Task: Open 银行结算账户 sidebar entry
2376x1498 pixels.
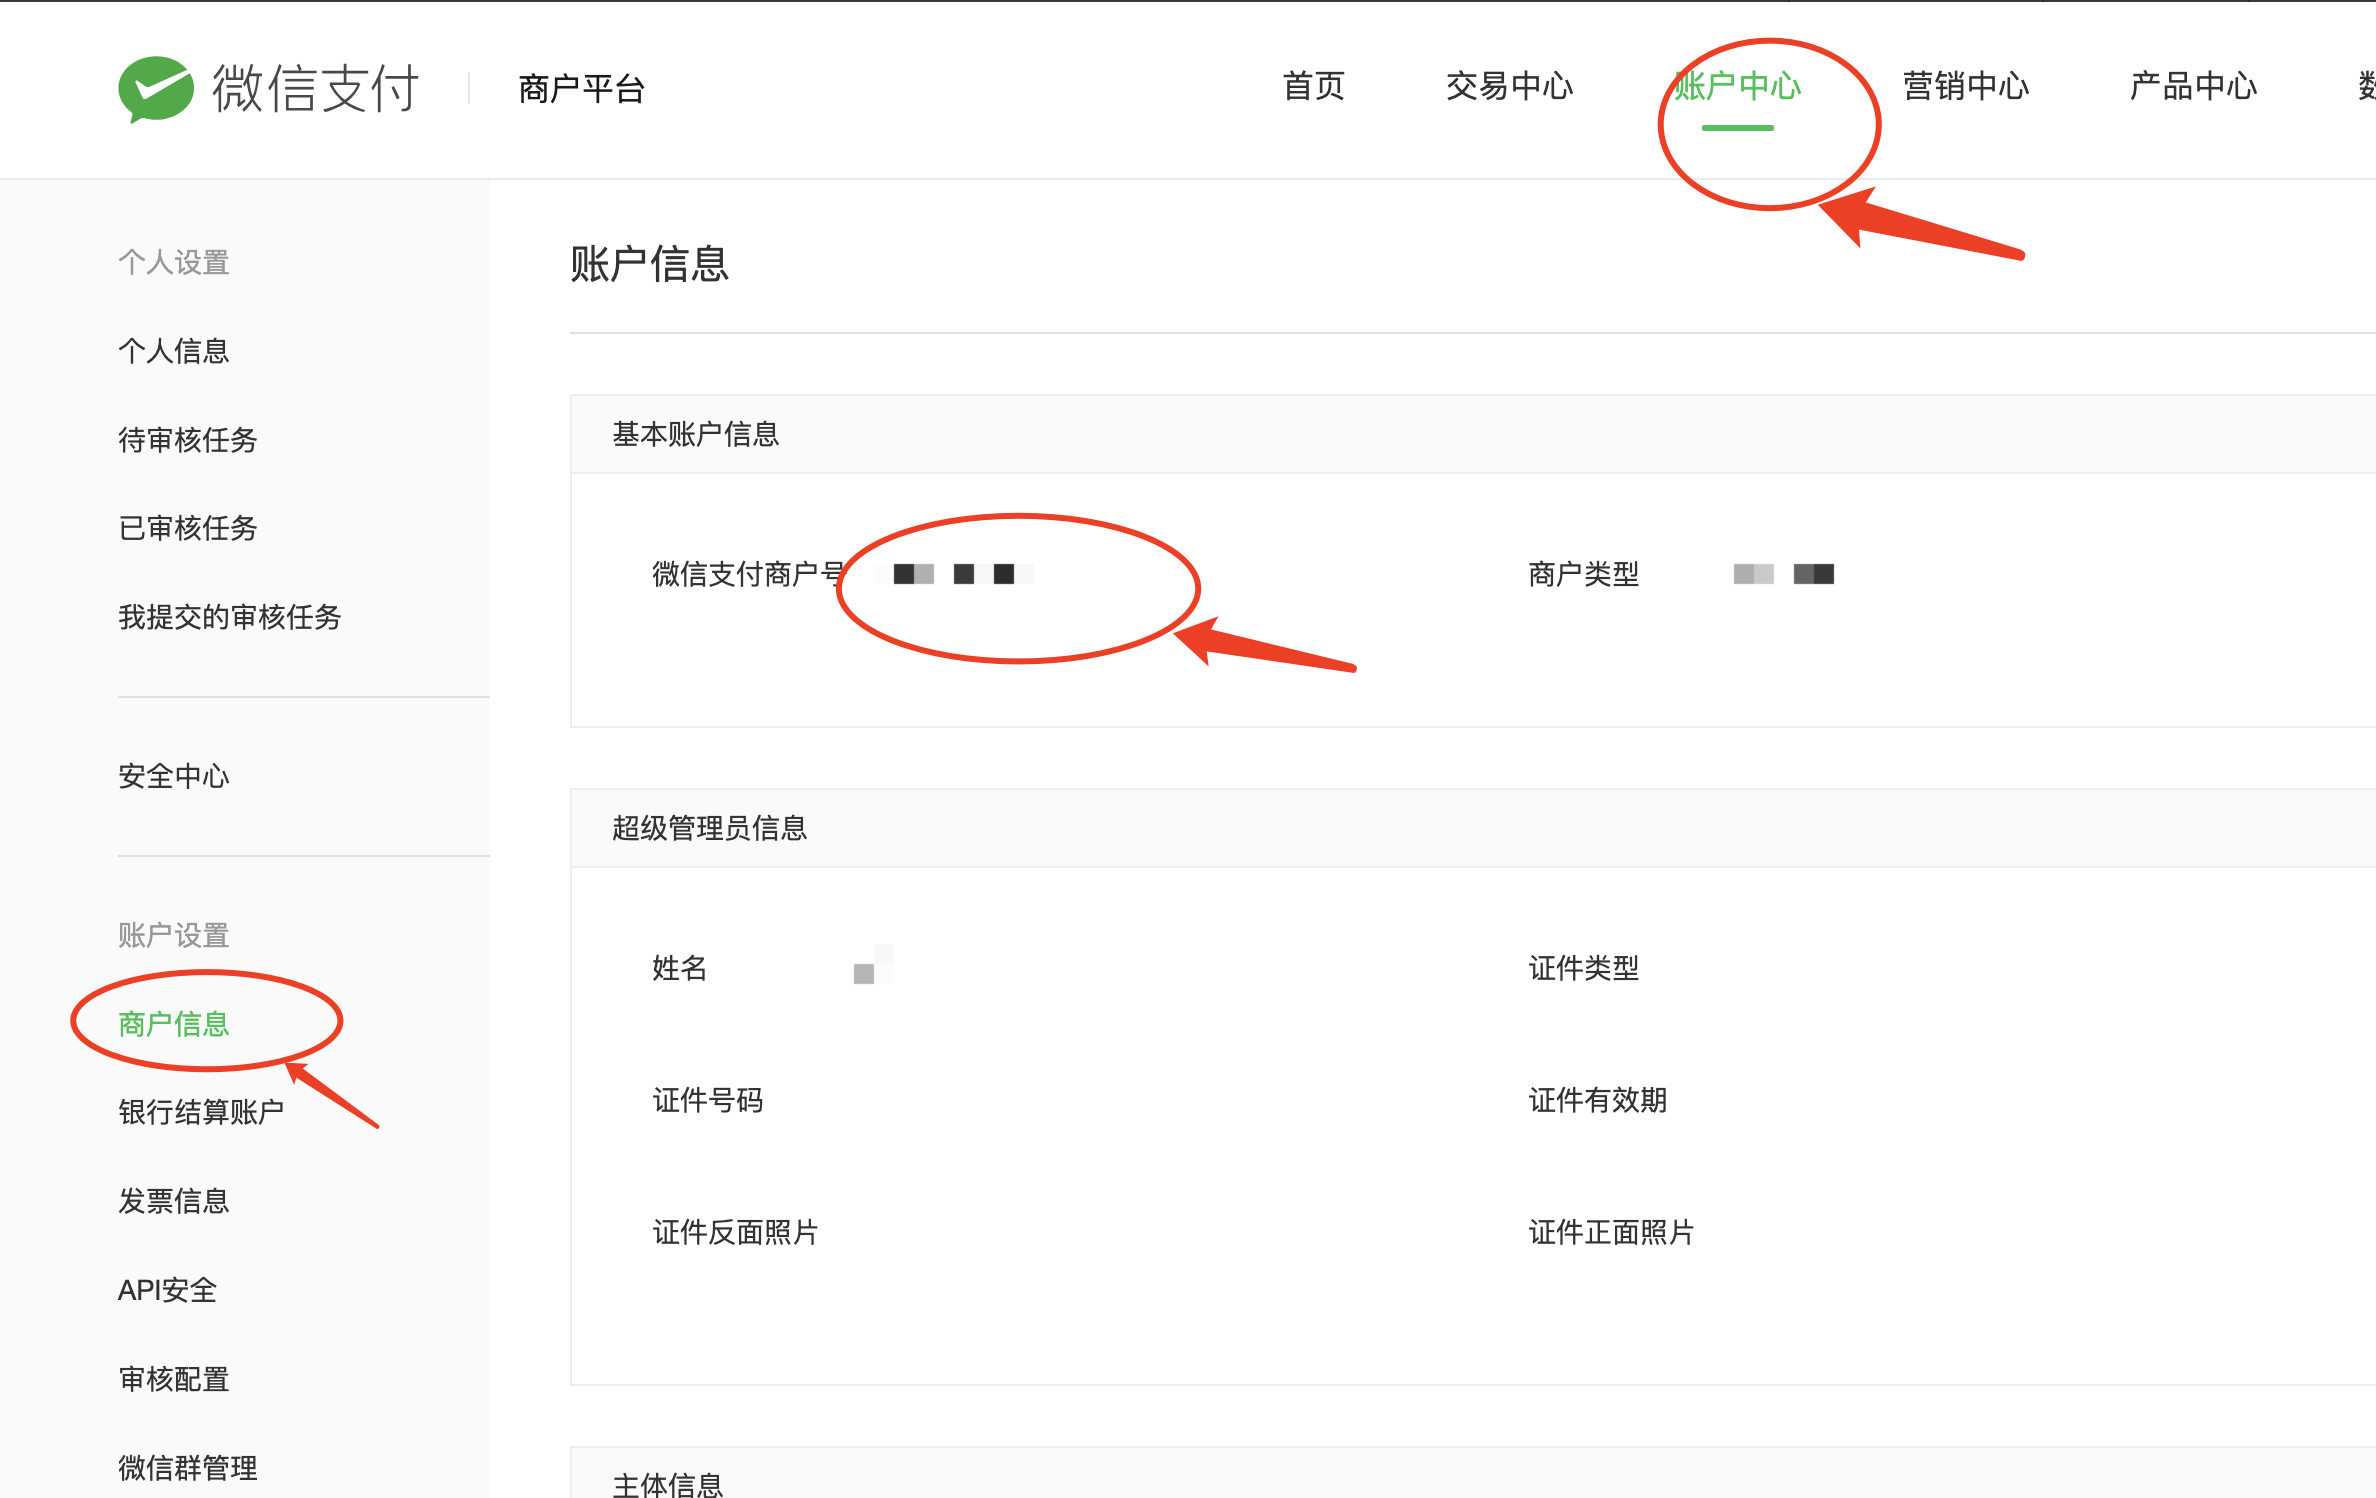Action: click(201, 1112)
